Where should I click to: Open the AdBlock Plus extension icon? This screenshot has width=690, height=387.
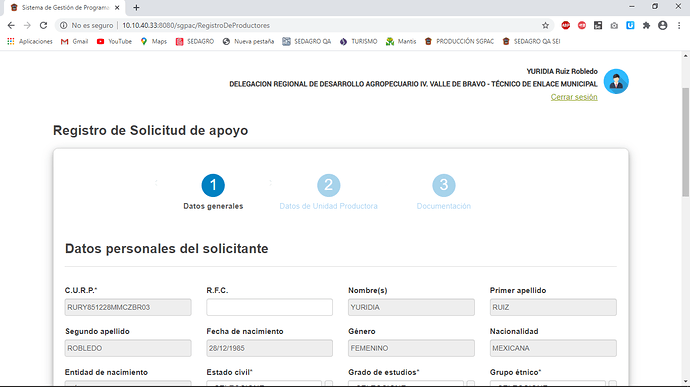[565, 26]
